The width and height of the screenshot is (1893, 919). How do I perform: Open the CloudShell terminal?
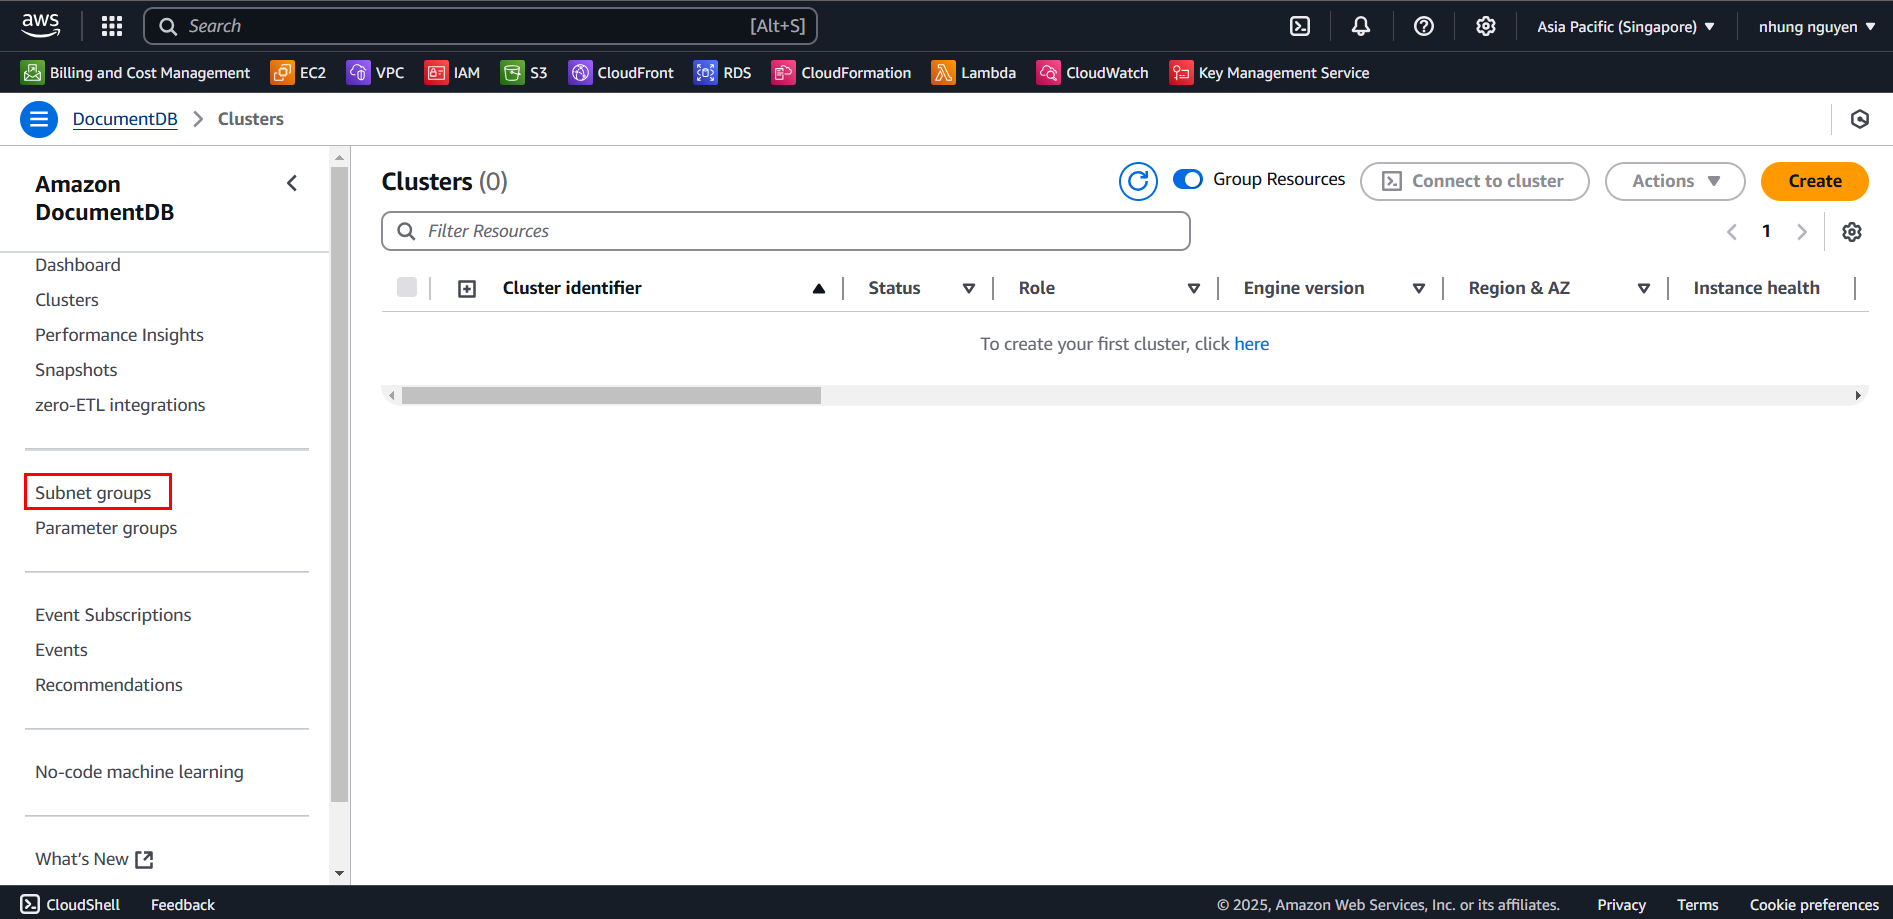coord(70,904)
